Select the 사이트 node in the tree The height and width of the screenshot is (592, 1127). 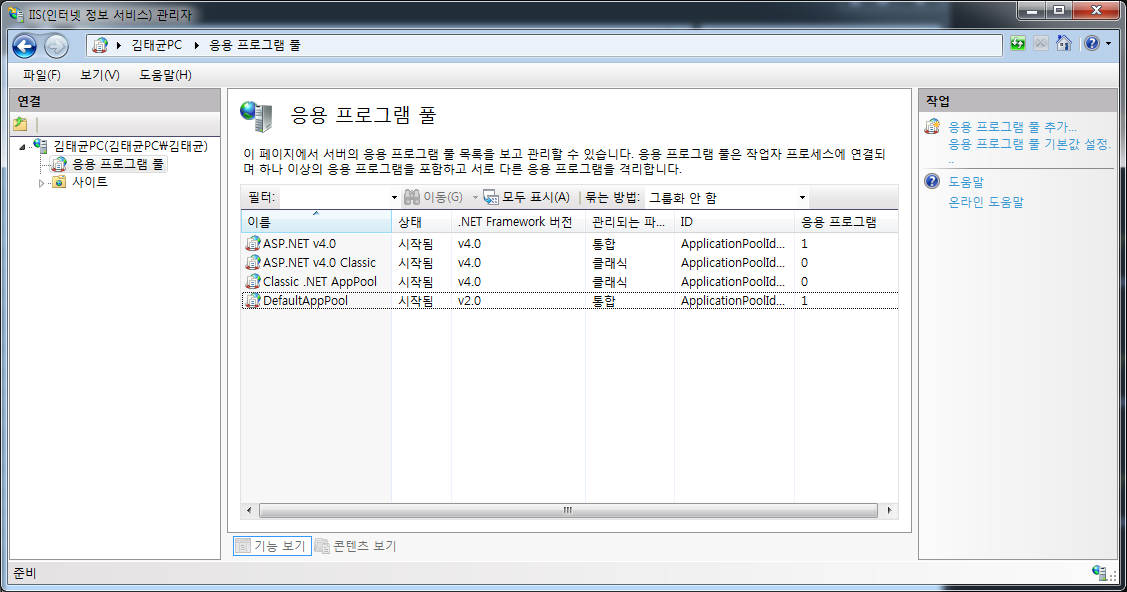coord(90,182)
